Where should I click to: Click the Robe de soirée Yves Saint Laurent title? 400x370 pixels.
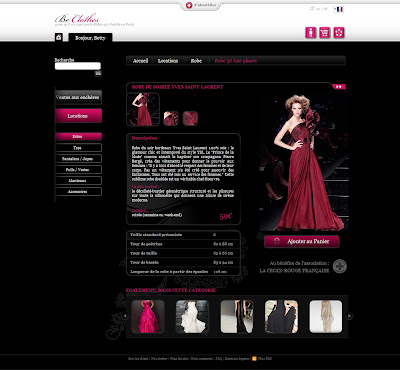coord(178,87)
